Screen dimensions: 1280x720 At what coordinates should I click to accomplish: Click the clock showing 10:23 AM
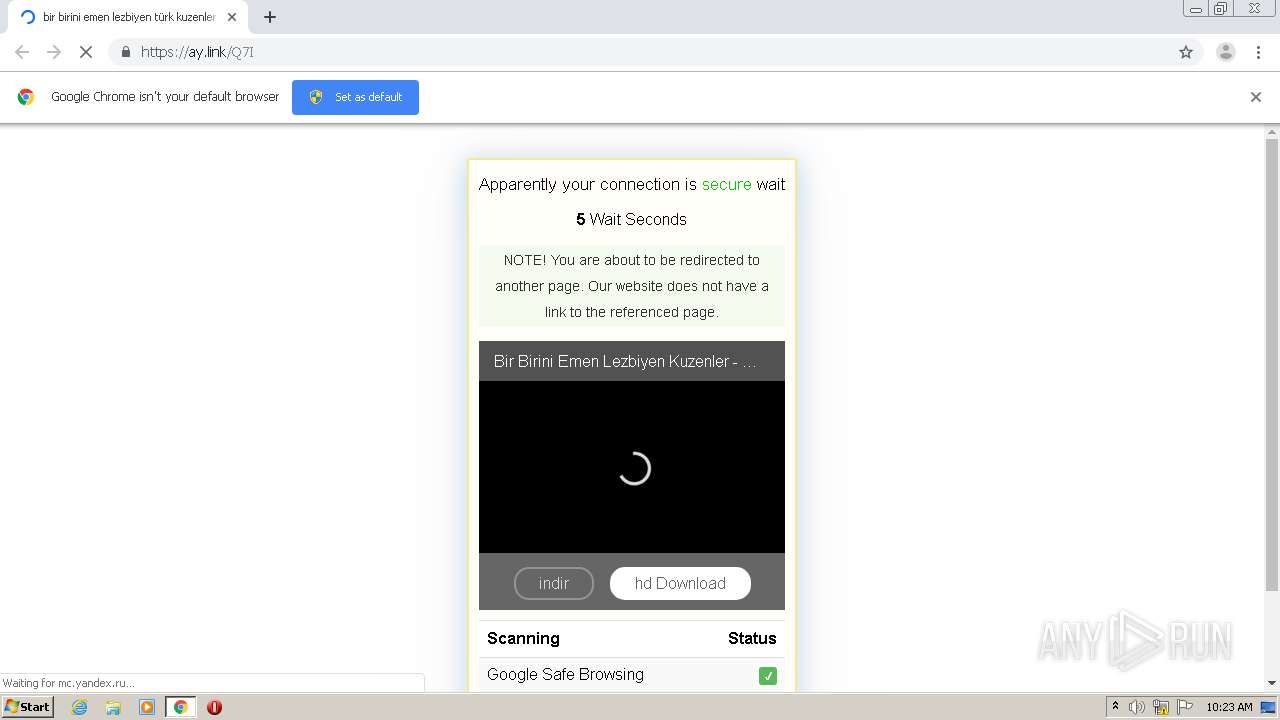1229,707
